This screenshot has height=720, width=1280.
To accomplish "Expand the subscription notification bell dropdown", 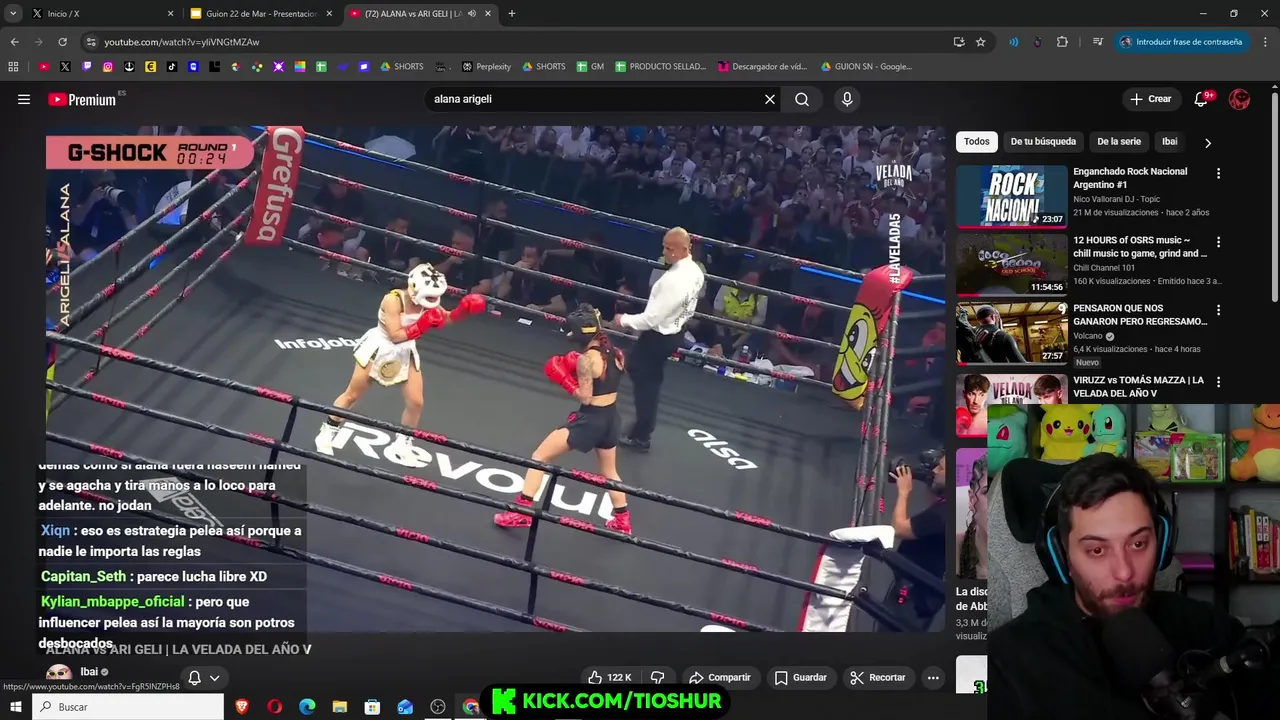I will pyautogui.click(x=204, y=677).
